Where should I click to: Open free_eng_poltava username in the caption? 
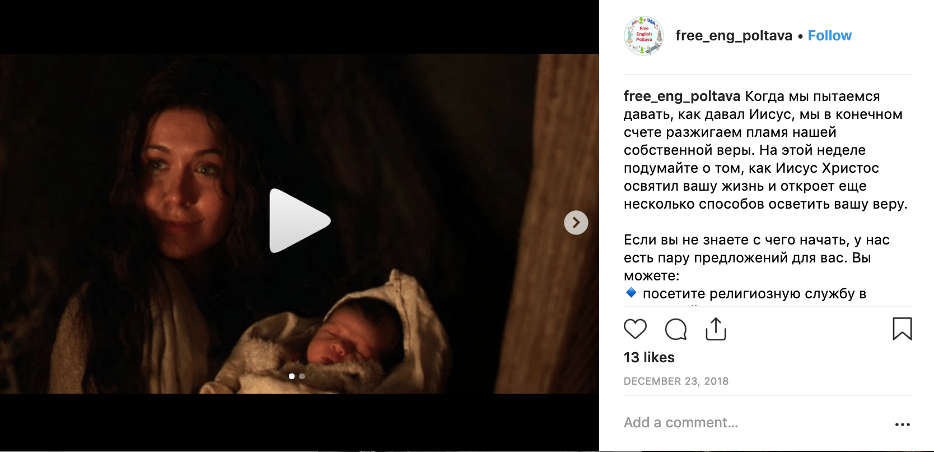pyautogui.click(x=682, y=96)
